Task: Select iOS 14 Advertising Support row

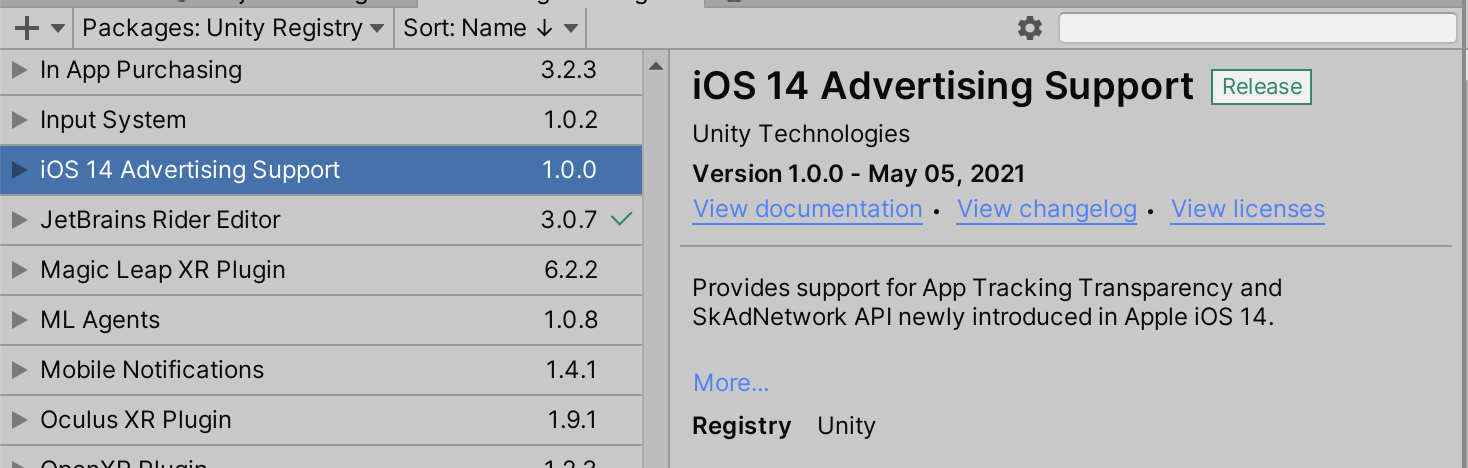Action: [x=320, y=170]
